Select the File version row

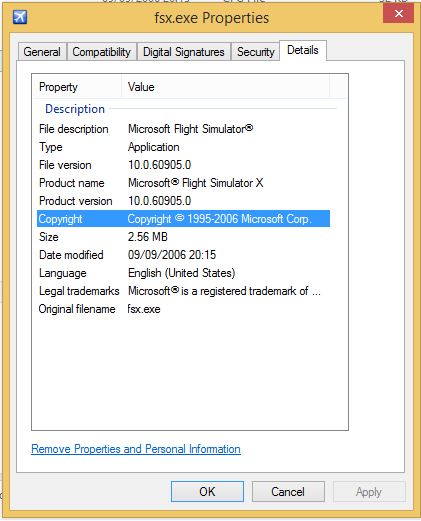coord(183,165)
